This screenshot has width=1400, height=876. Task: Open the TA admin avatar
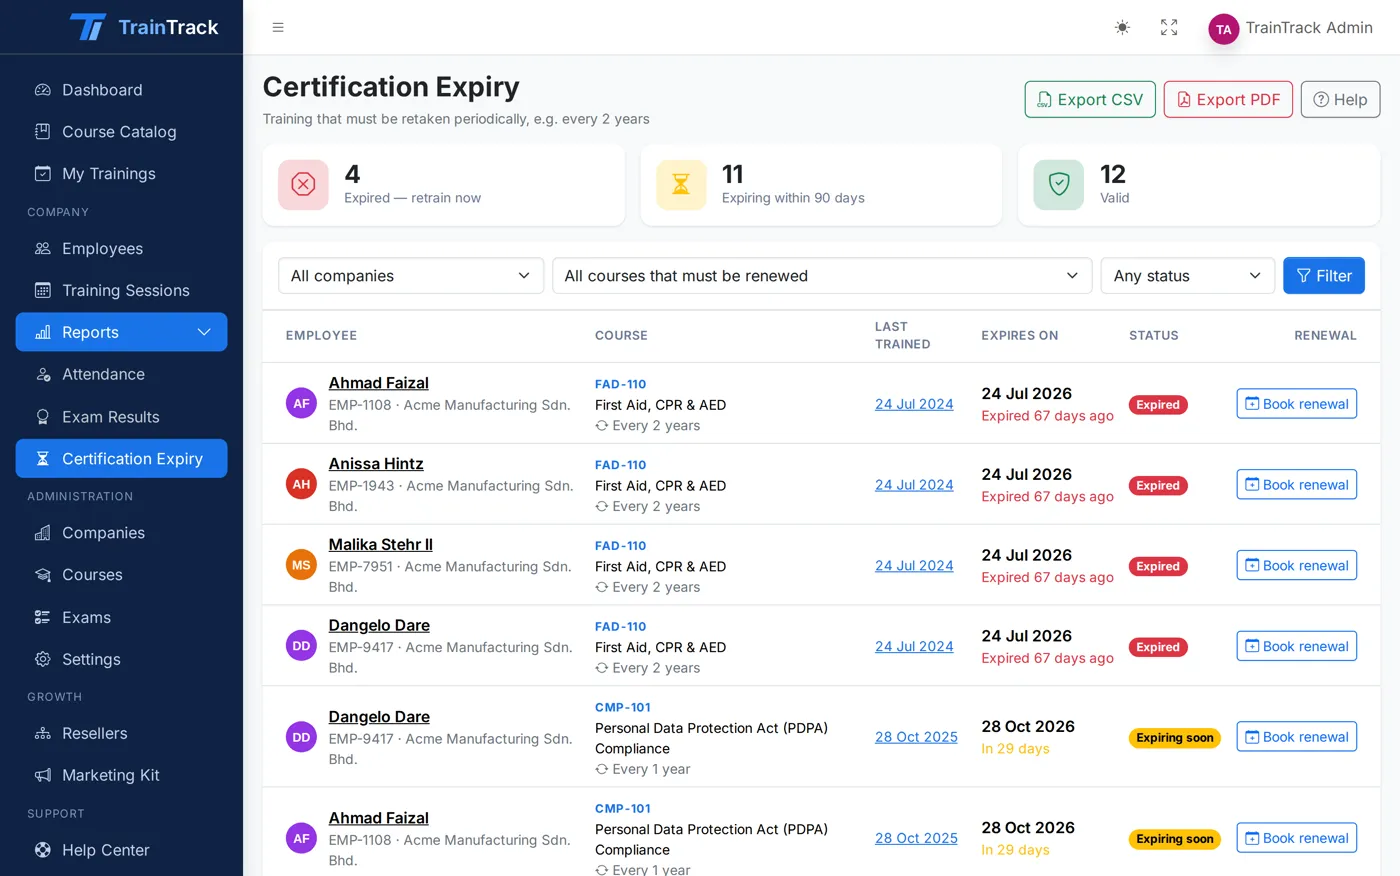pyautogui.click(x=1223, y=29)
